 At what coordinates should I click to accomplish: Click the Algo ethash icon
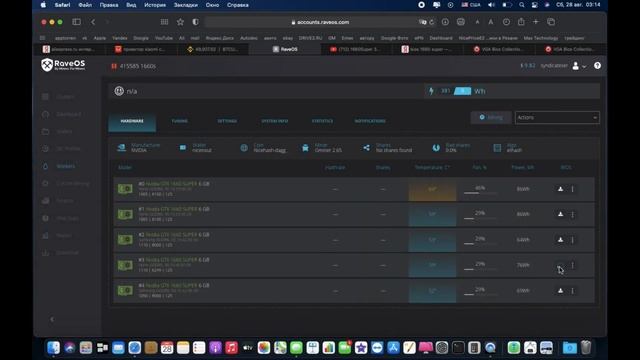[x=497, y=148]
